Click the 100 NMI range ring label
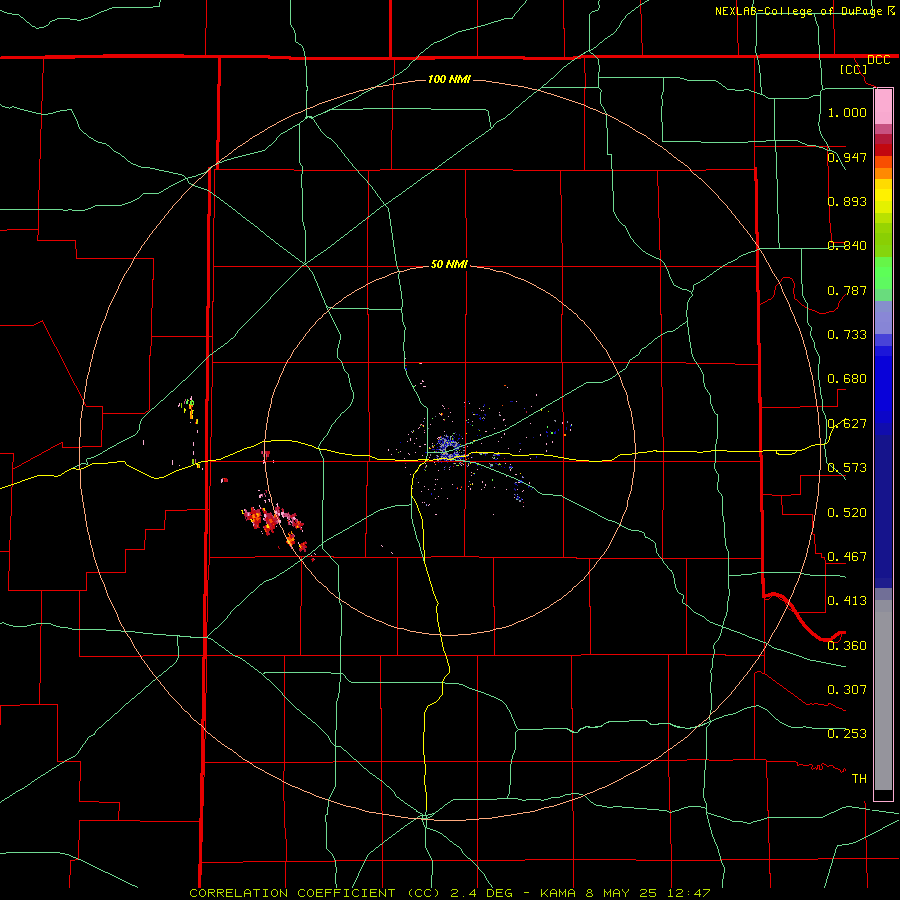This screenshot has height=900, width=900. [x=449, y=79]
